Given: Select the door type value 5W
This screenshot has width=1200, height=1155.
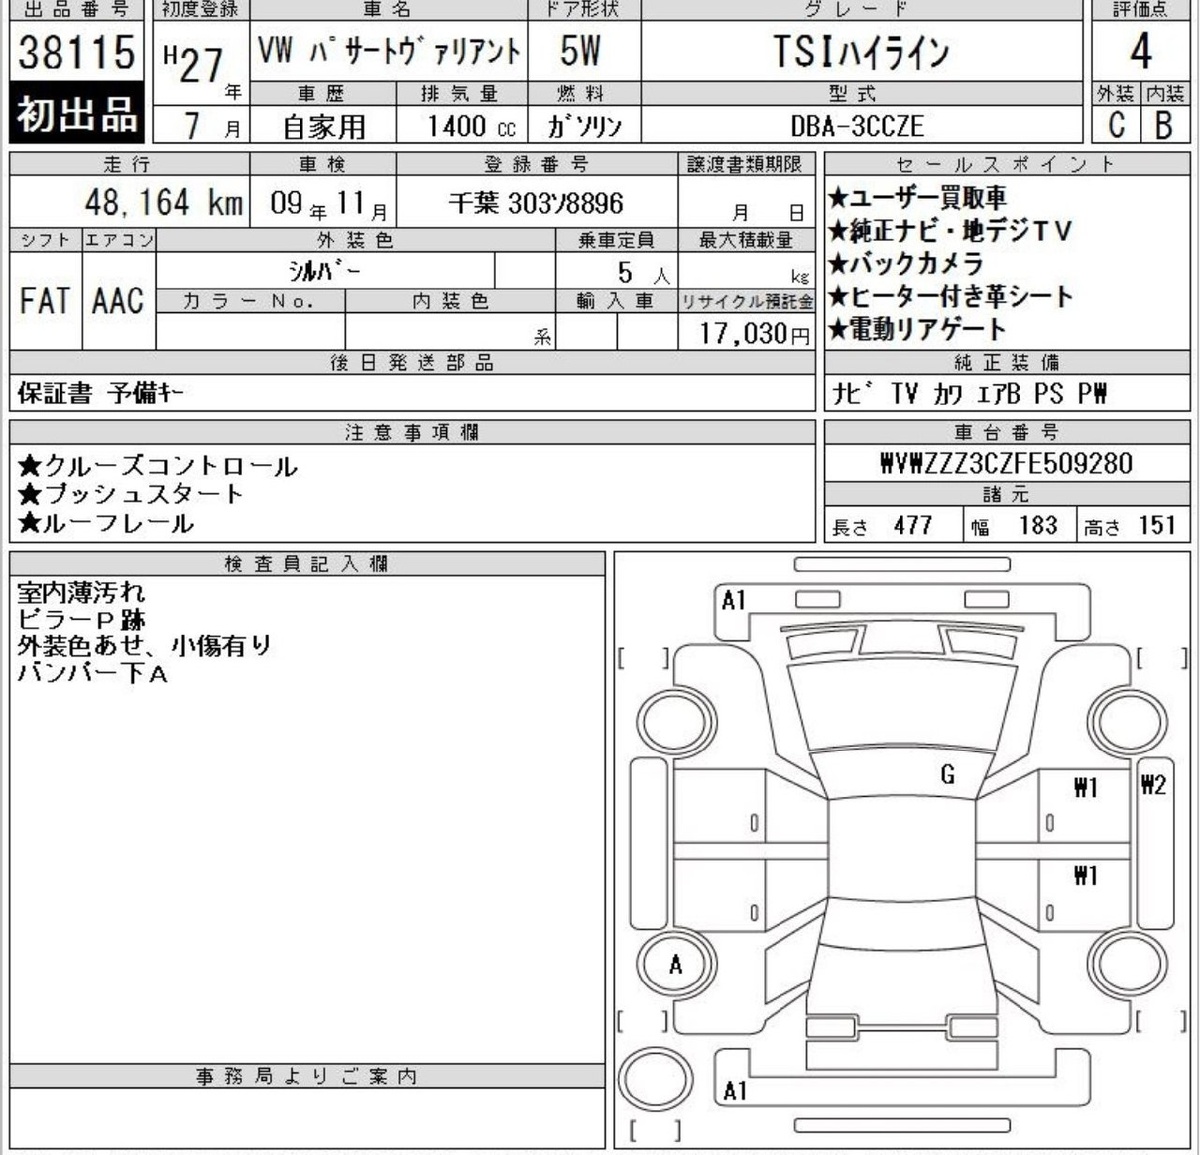Looking at the screenshot, I should pos(580,51).
